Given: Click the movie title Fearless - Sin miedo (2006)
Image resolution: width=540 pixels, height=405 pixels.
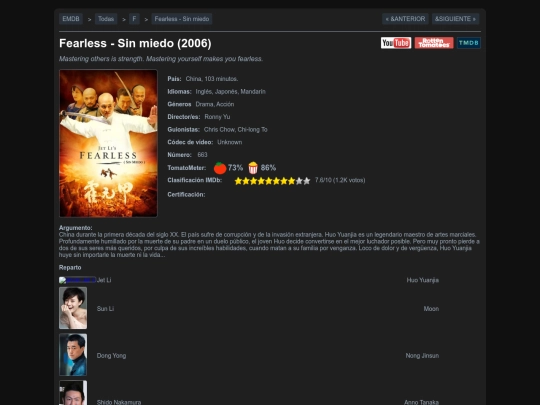Looking at the screenshot, I should pyautogui.click(x=135, y=43).
